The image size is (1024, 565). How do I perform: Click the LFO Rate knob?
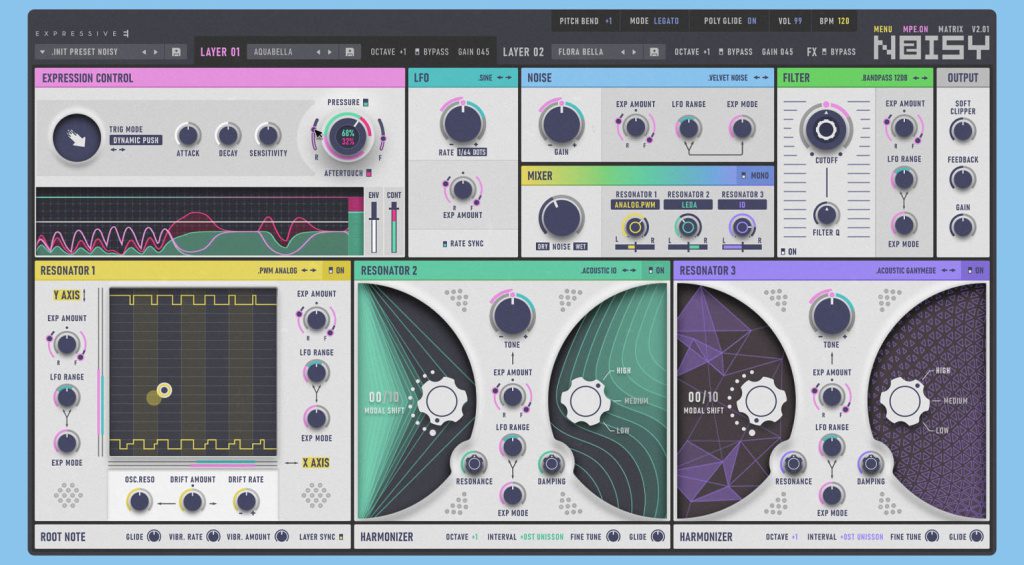pyautogui.click(x=462, y=123)
